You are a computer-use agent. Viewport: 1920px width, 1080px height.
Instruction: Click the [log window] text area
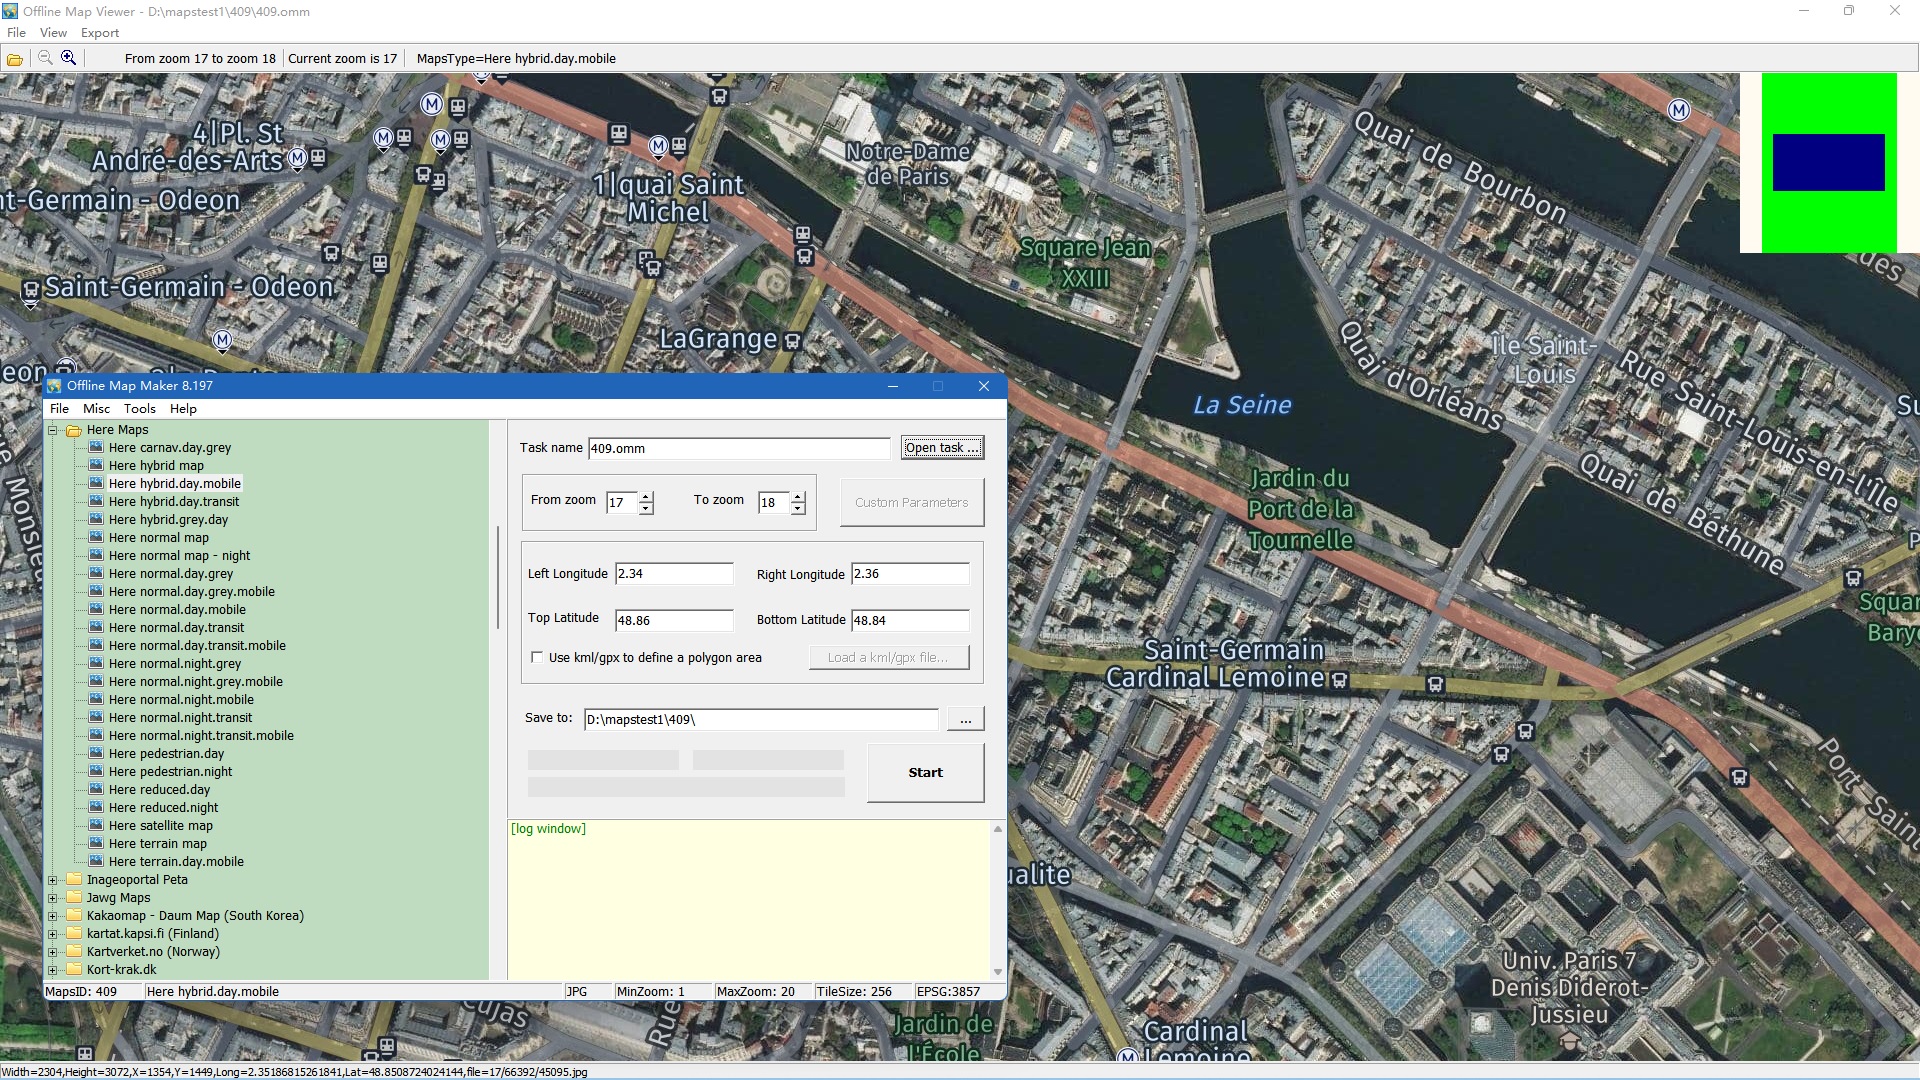tap(749, 899)
